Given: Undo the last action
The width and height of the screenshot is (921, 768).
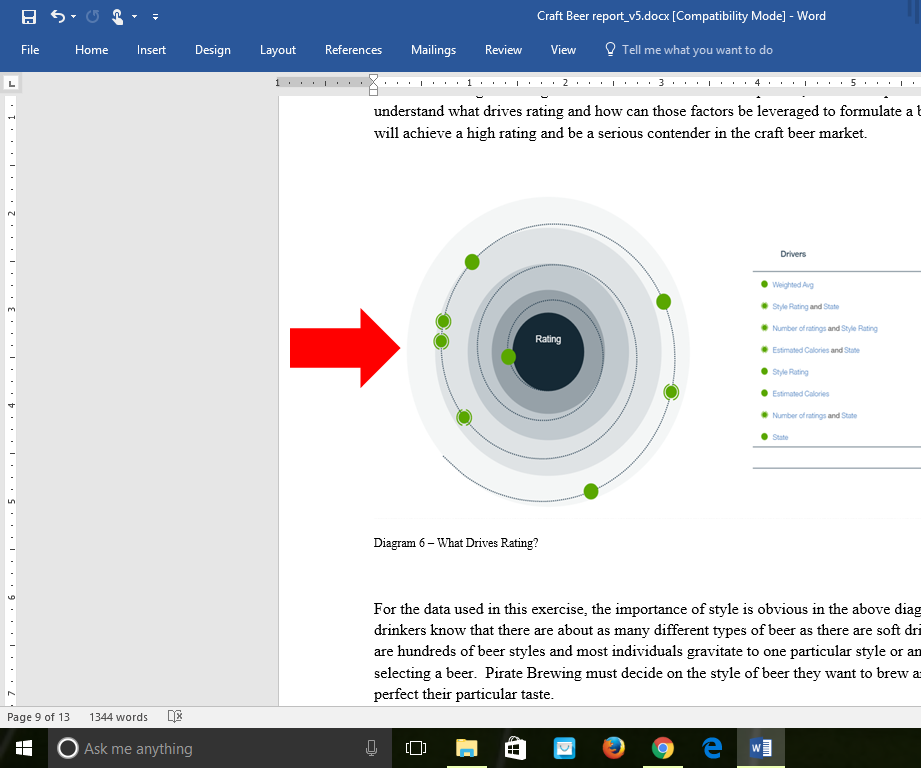Looking at the screenshot, I should 57,16.
